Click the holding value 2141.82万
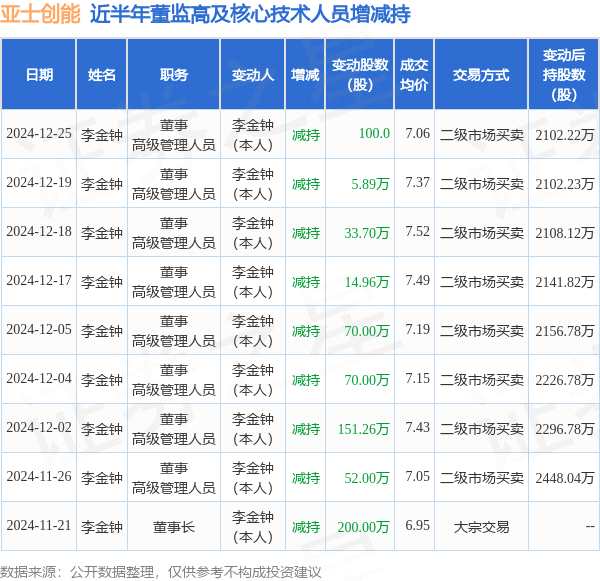 pyautogui.click(x=564, y=282)
